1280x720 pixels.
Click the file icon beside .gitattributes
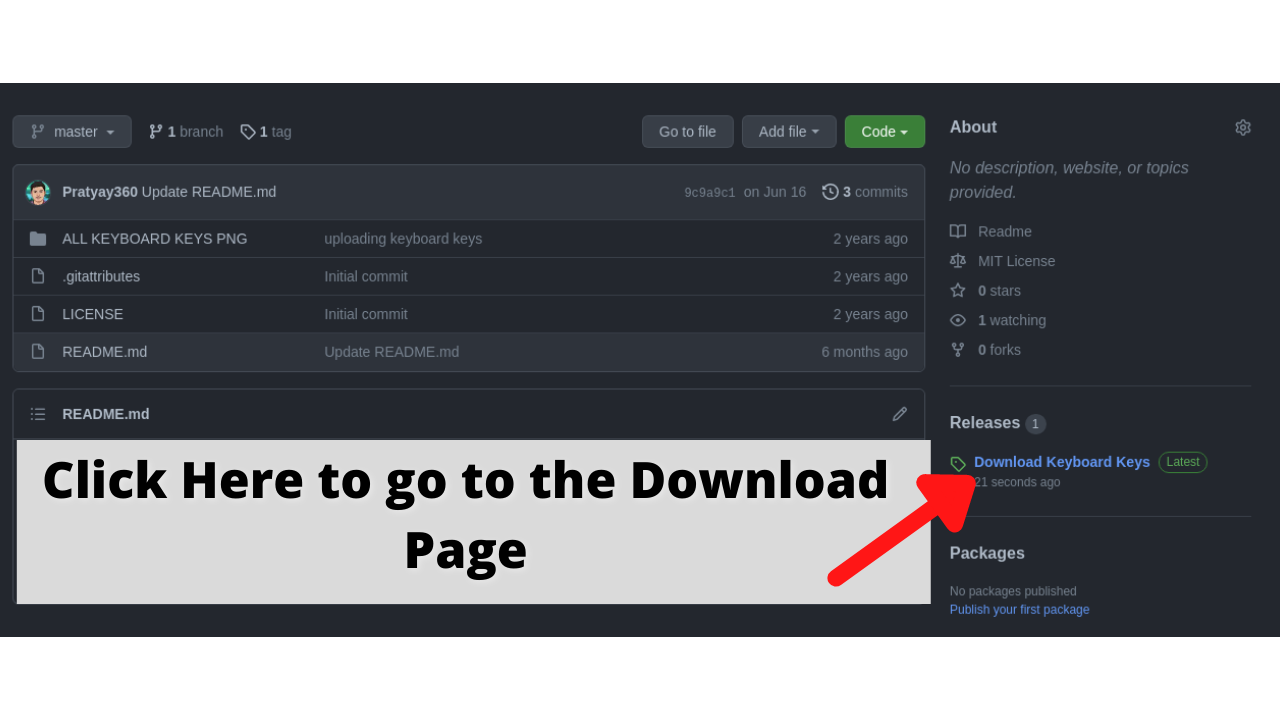click(x=38, y=276)
